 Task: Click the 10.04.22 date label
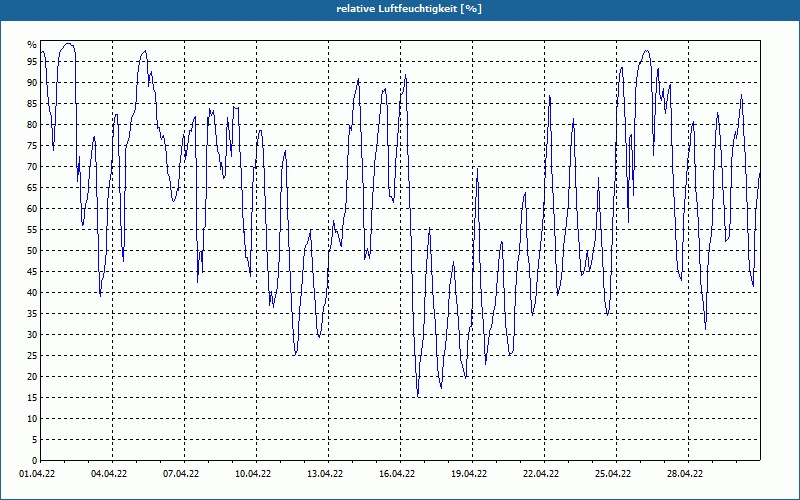(253, 474)
